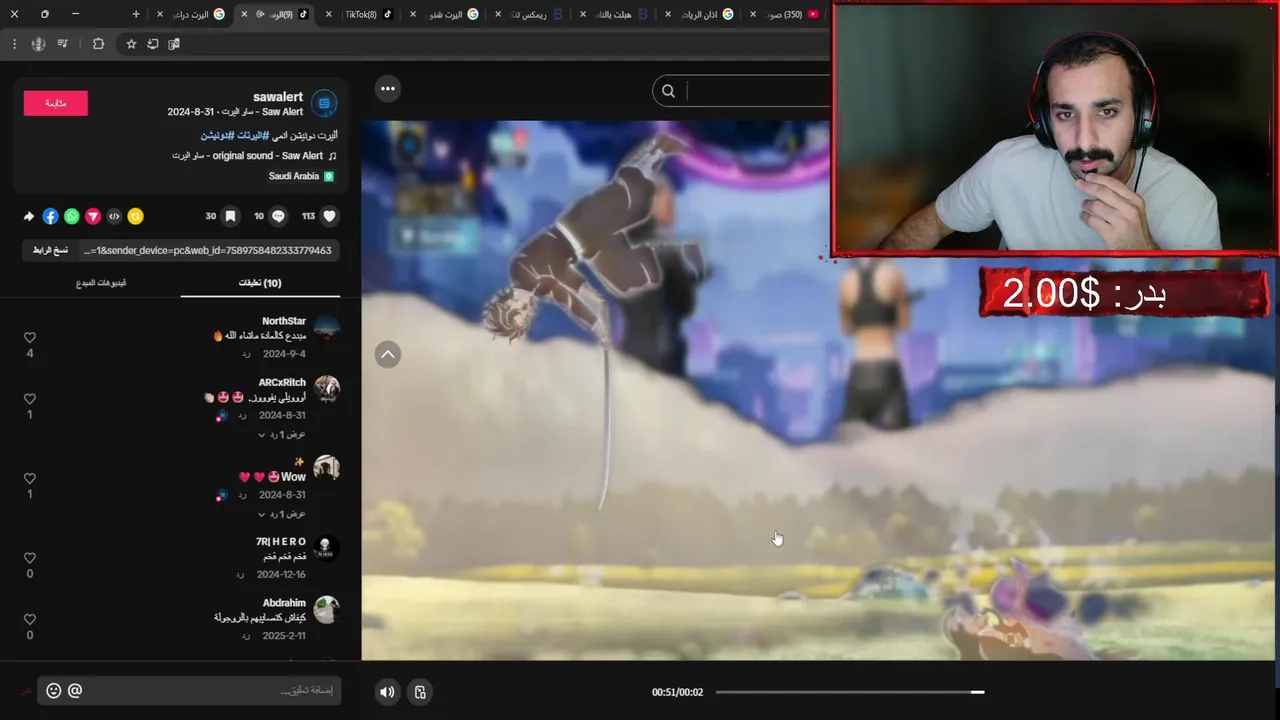1280x720 pixels.
Task: Seek on the video progress bar
Action: pyautogui.click(x=850, y=692)
